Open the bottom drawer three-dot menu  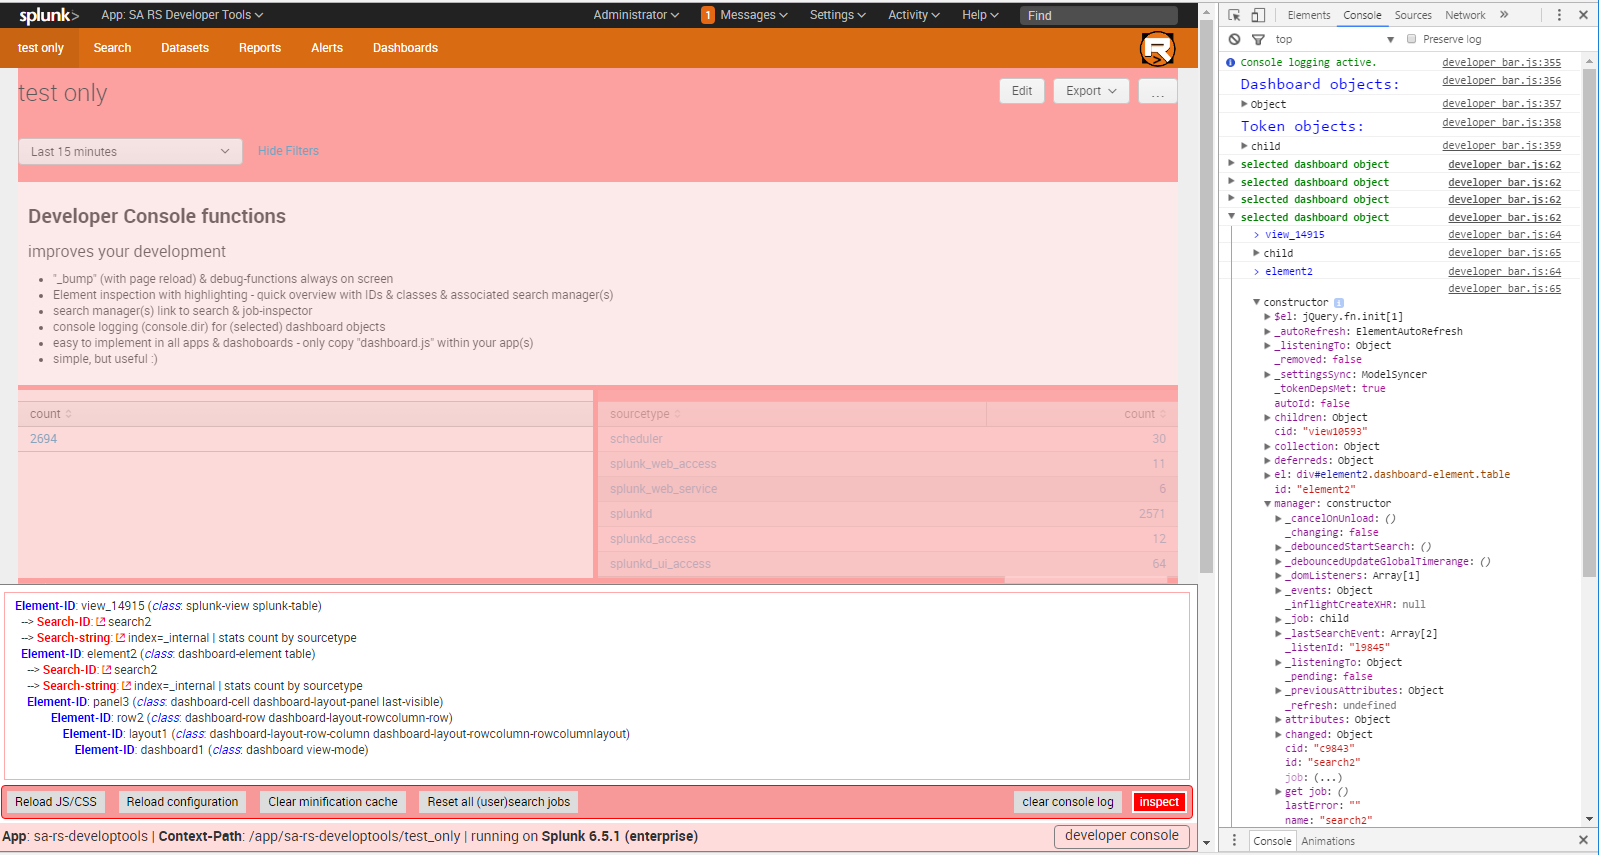click(x=1234, y=840)
